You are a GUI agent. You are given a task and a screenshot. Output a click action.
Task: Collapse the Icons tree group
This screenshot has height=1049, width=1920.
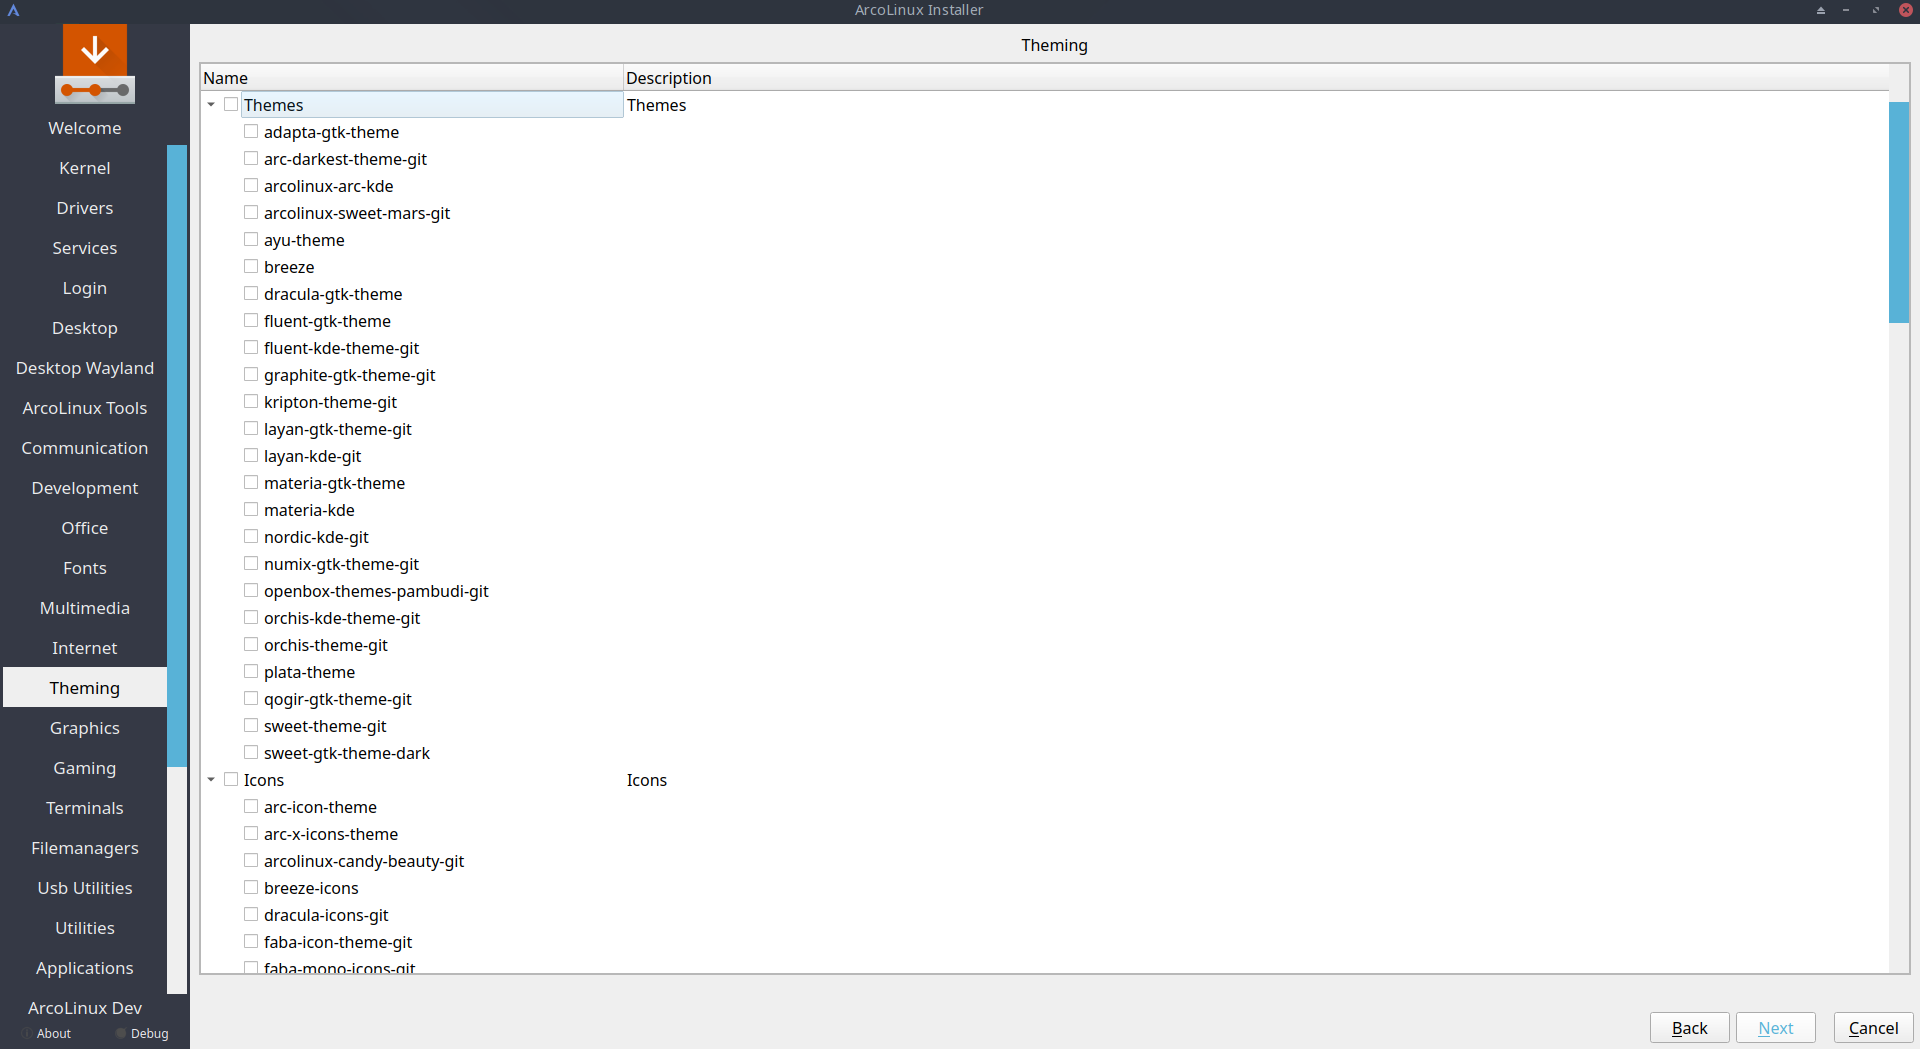tap(211, 780)
